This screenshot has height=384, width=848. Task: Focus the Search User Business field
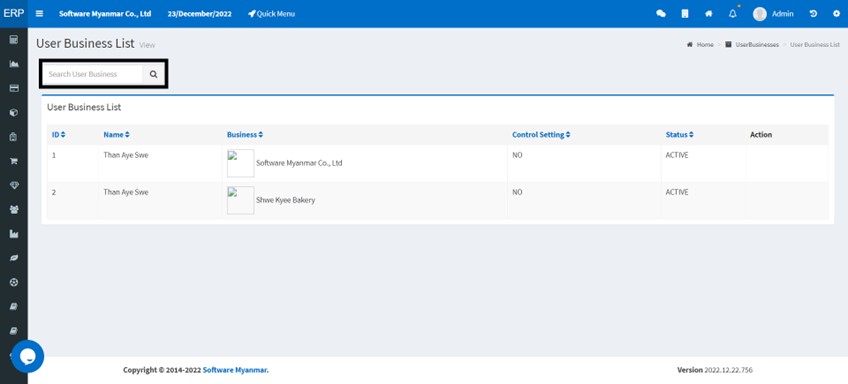point(92,74)
